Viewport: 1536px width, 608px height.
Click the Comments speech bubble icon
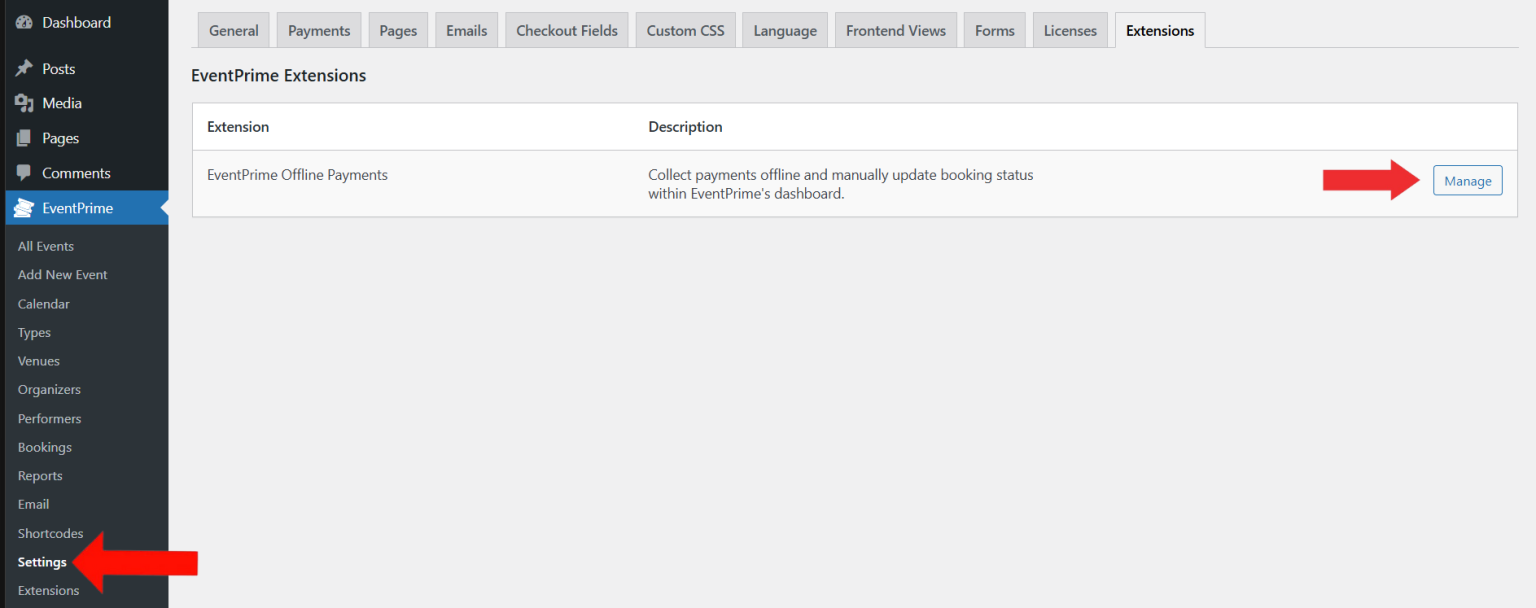(25, 173)
